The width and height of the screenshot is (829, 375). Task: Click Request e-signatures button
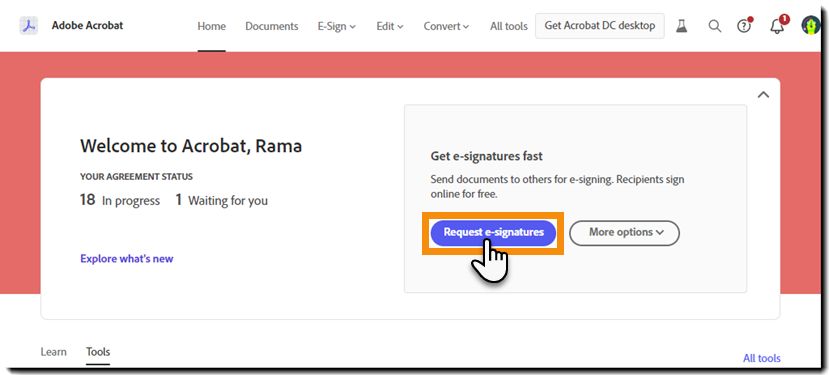[493, 233]
